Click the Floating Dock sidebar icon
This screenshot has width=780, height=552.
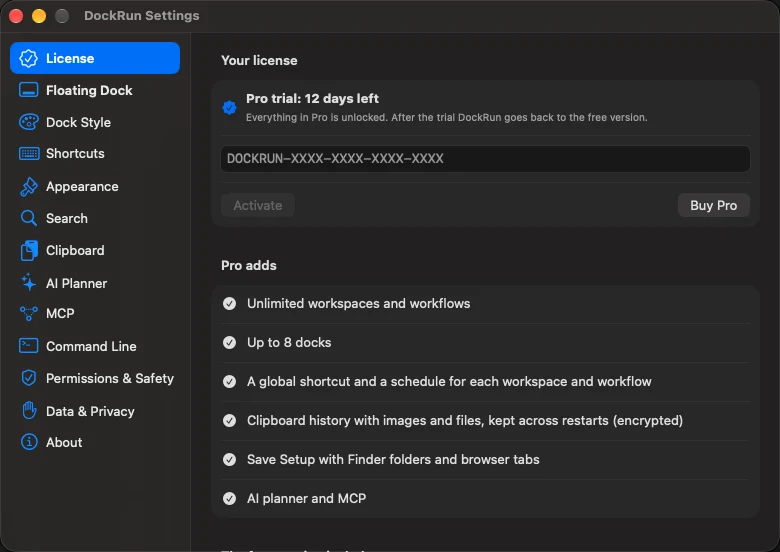point(28,90)
